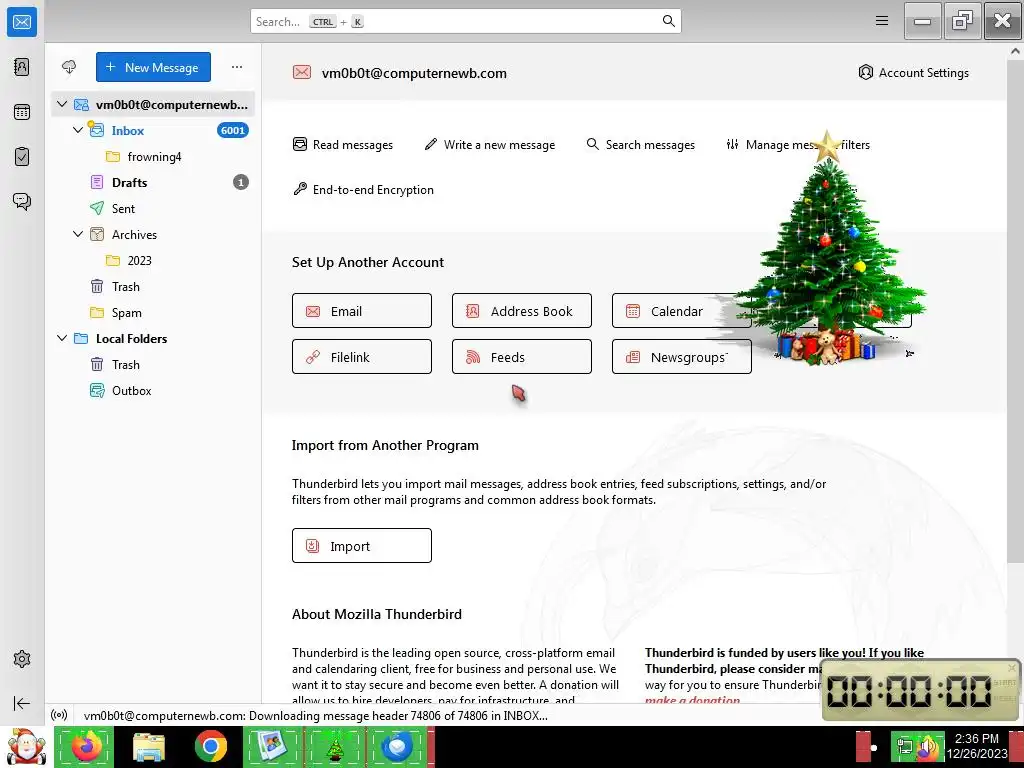Open Account Settings
The image size is (1024, 768).
[x=914, y=72]
